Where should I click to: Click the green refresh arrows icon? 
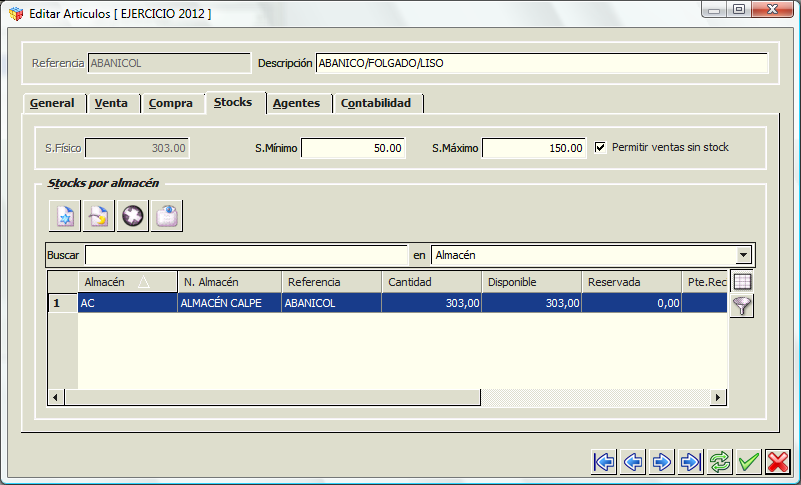coord(720,462)
